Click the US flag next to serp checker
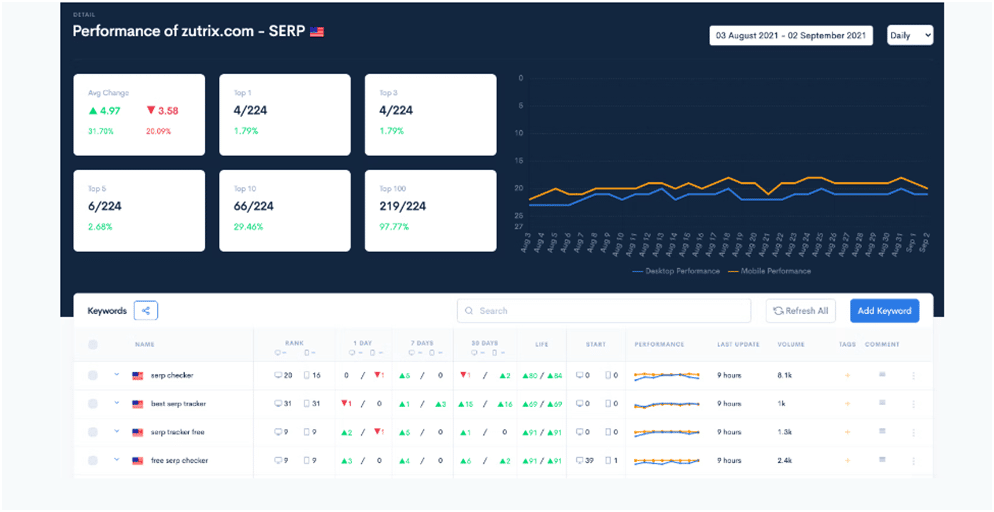This screenshot has width=994, height=512. click(x=139, y=376)
